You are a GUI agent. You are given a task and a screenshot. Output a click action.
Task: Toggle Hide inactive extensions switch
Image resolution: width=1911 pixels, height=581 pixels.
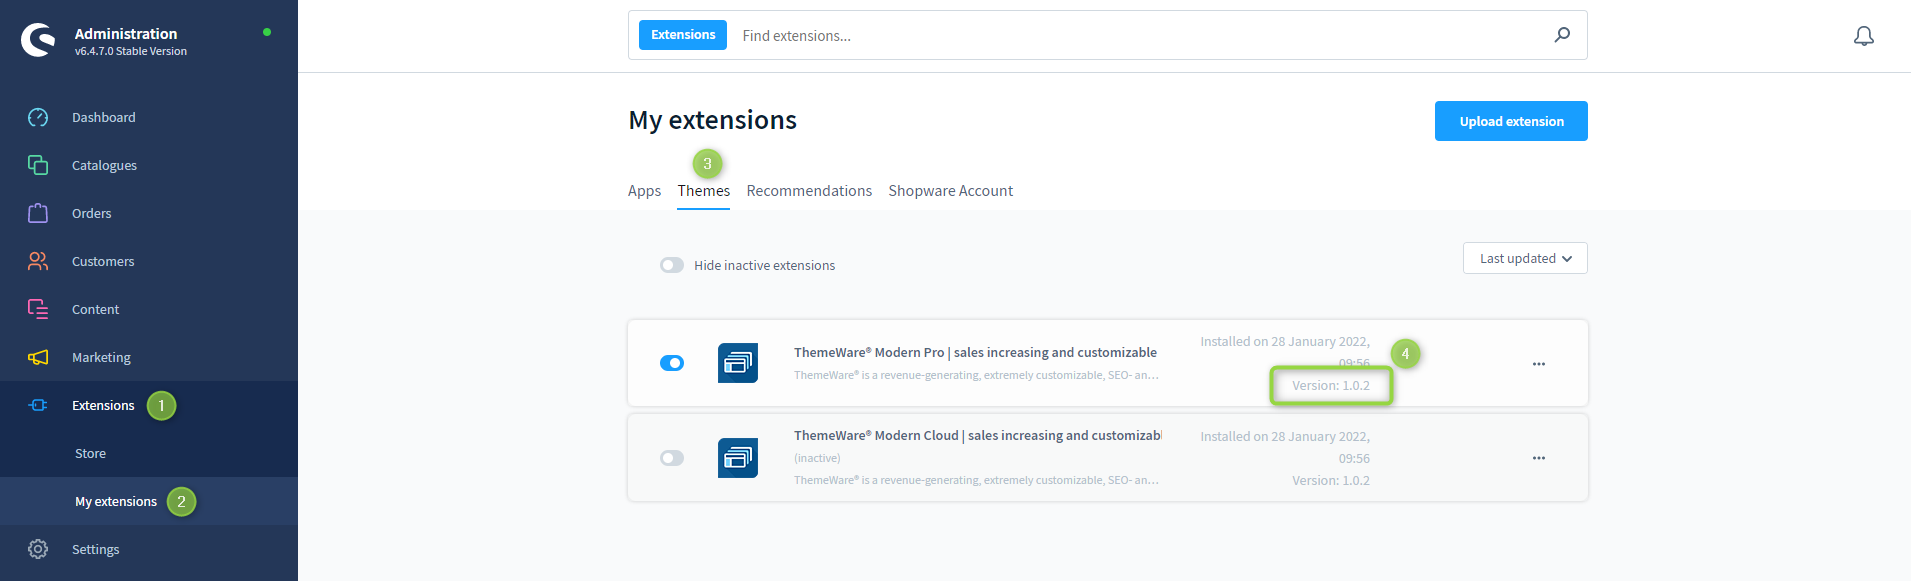(672, 265)
